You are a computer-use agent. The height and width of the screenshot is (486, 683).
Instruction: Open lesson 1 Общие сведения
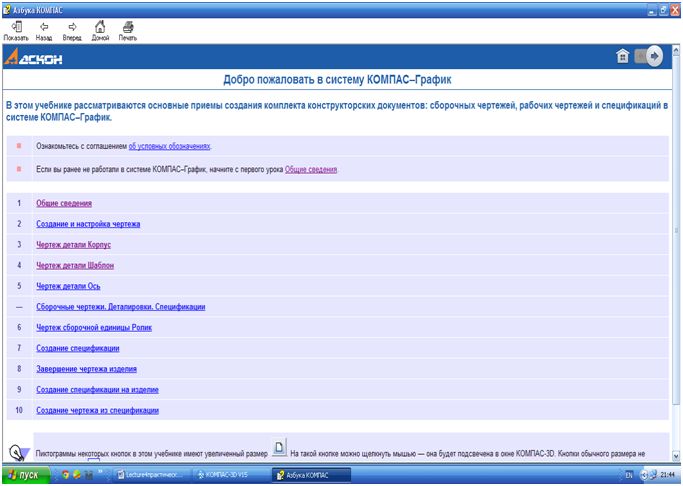pos(64,203)
